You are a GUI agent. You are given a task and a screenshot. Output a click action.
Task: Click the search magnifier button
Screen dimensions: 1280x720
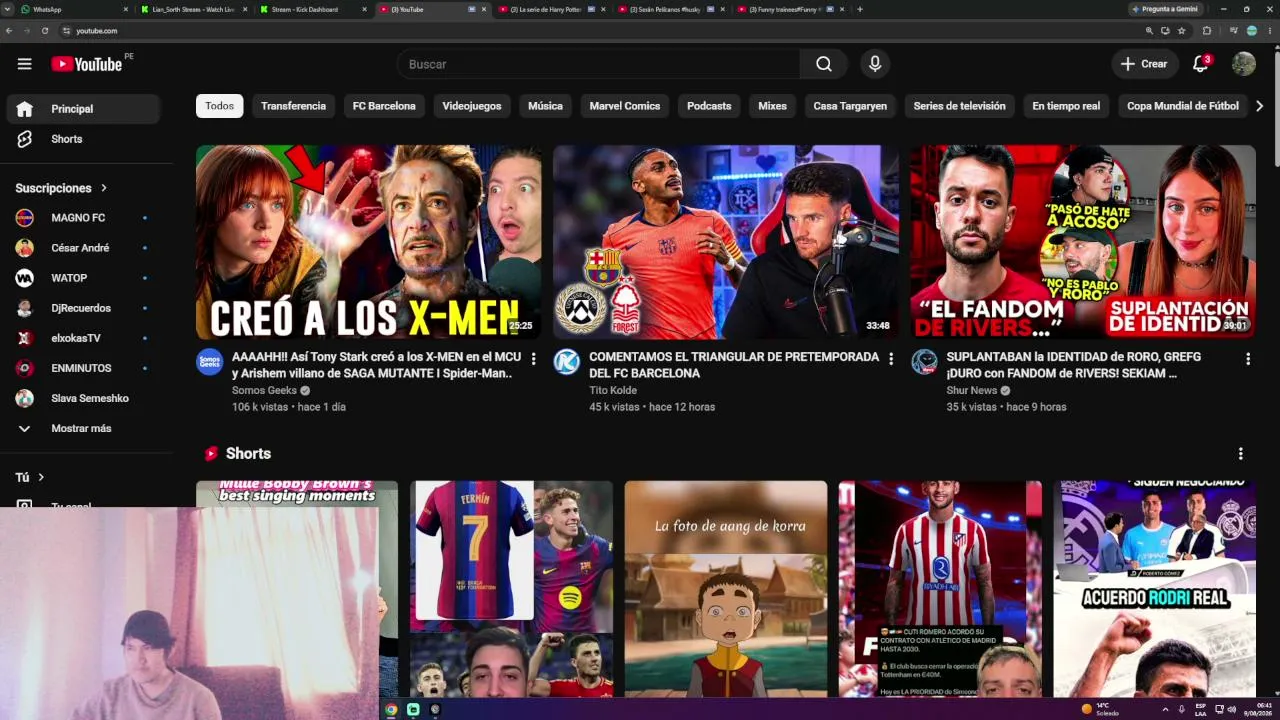[x=824, y=64]
